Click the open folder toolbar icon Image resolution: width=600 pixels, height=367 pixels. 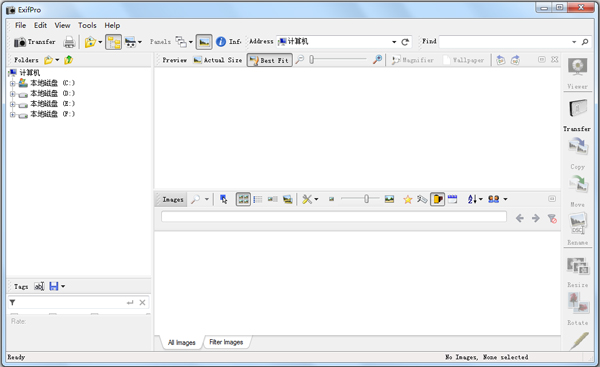[x=90, y=42]
